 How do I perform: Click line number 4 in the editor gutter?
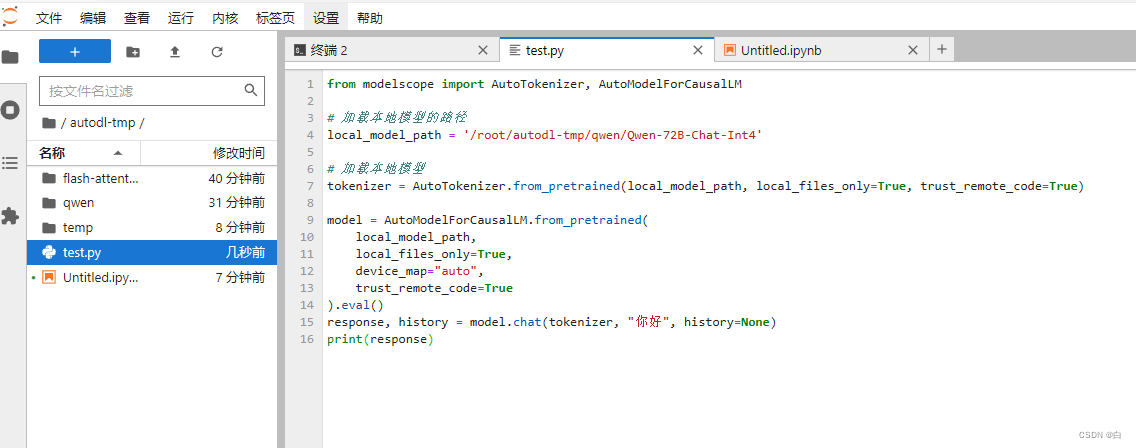tap(310, 135)
